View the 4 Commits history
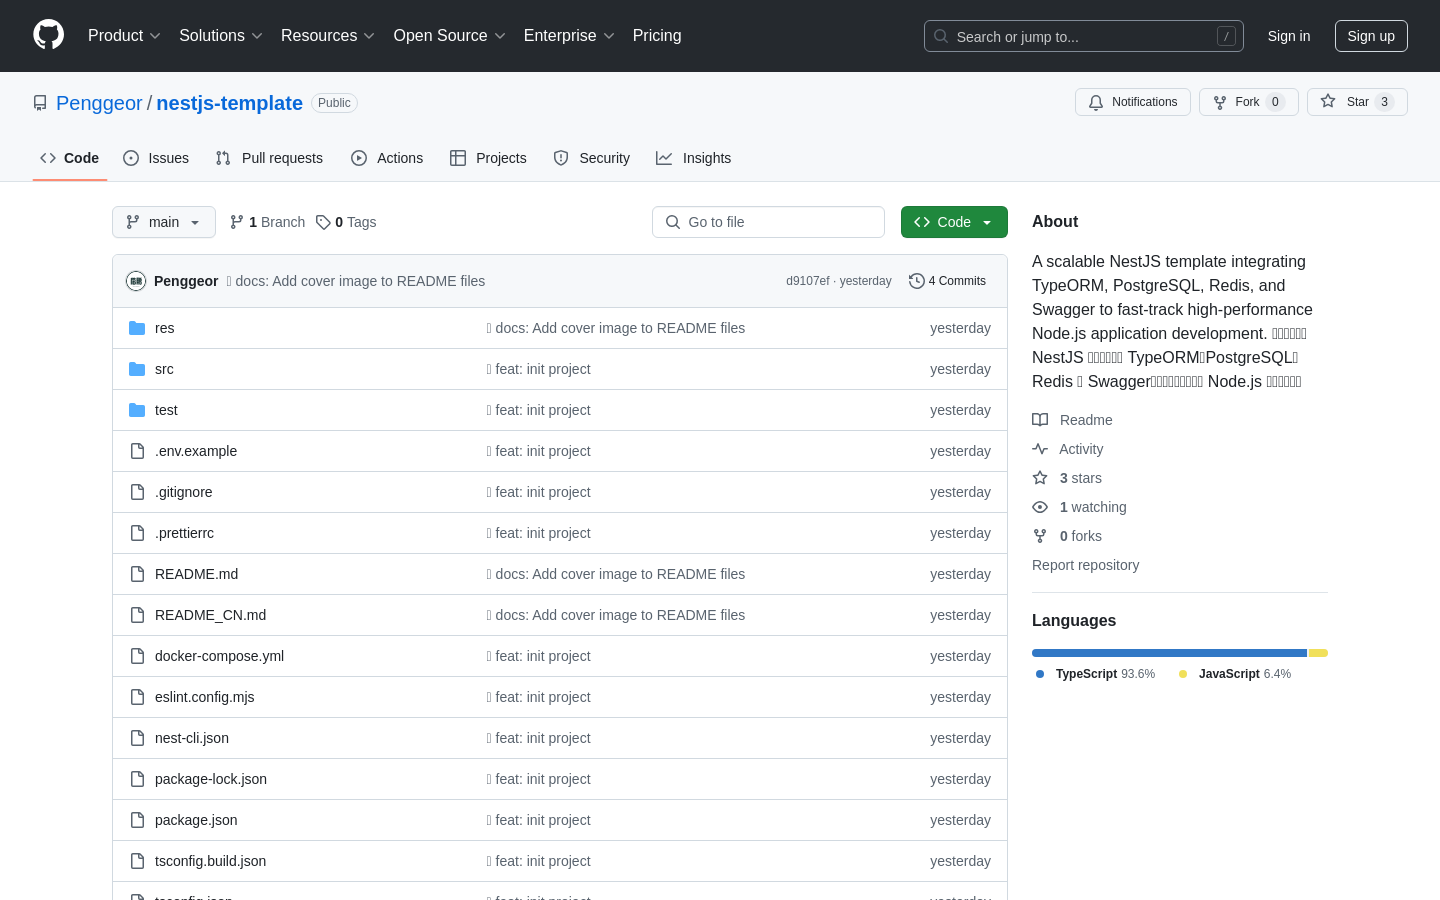Image resolution: width=1440 pixels, height=900 pixels. click(x=947, y=281)
